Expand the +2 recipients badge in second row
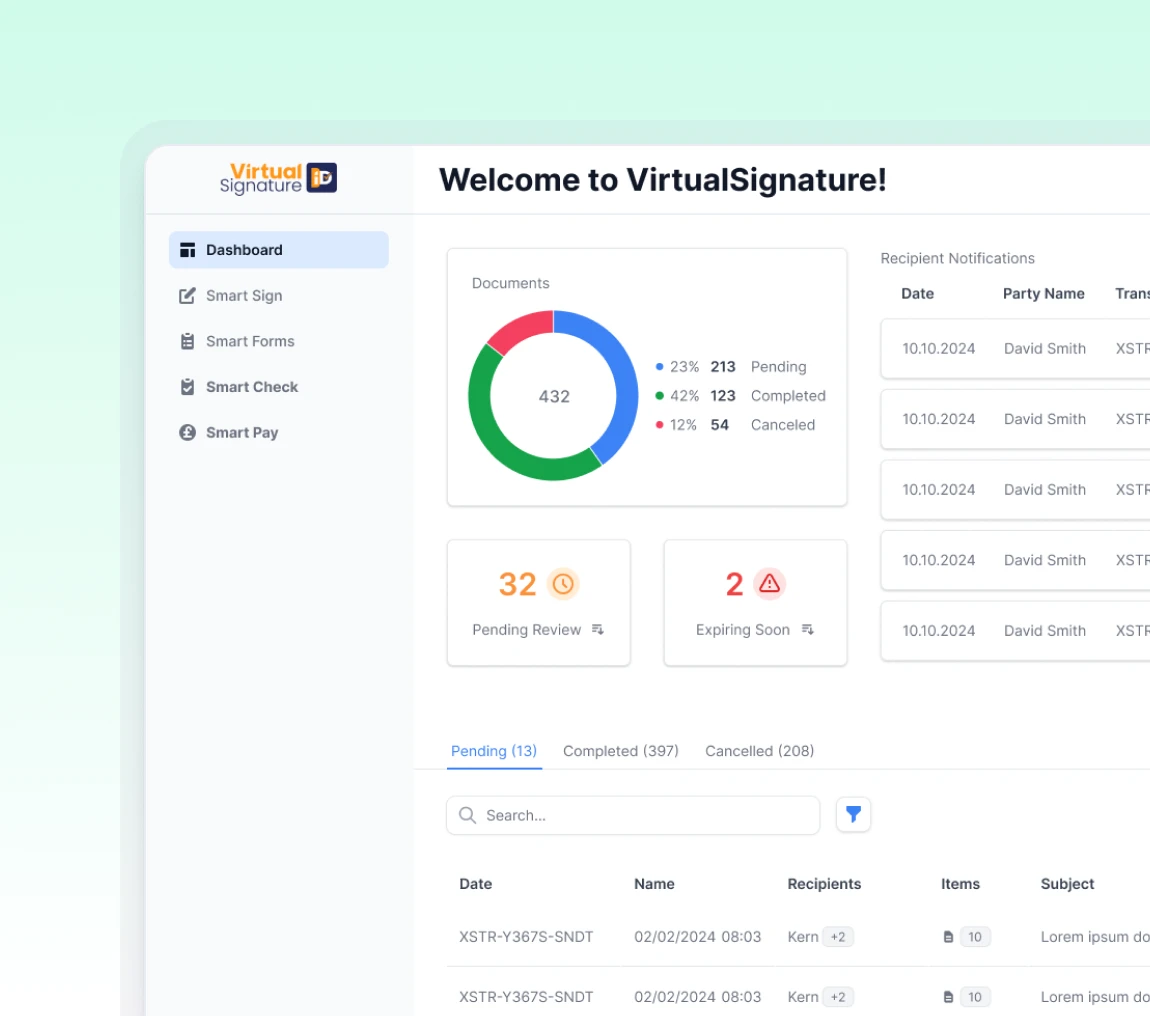The image size is (1150, 1016). click(838, 997)
